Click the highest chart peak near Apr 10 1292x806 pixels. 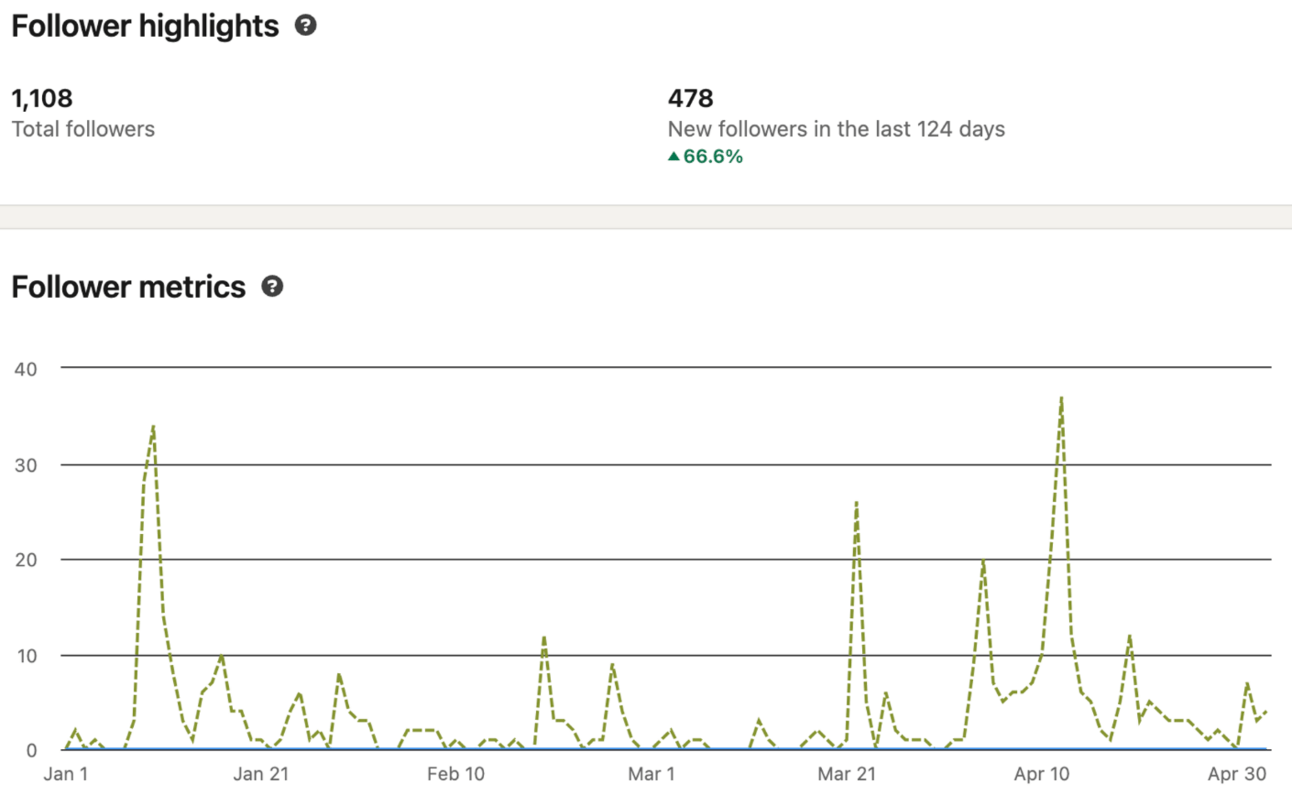[1061, 397]
